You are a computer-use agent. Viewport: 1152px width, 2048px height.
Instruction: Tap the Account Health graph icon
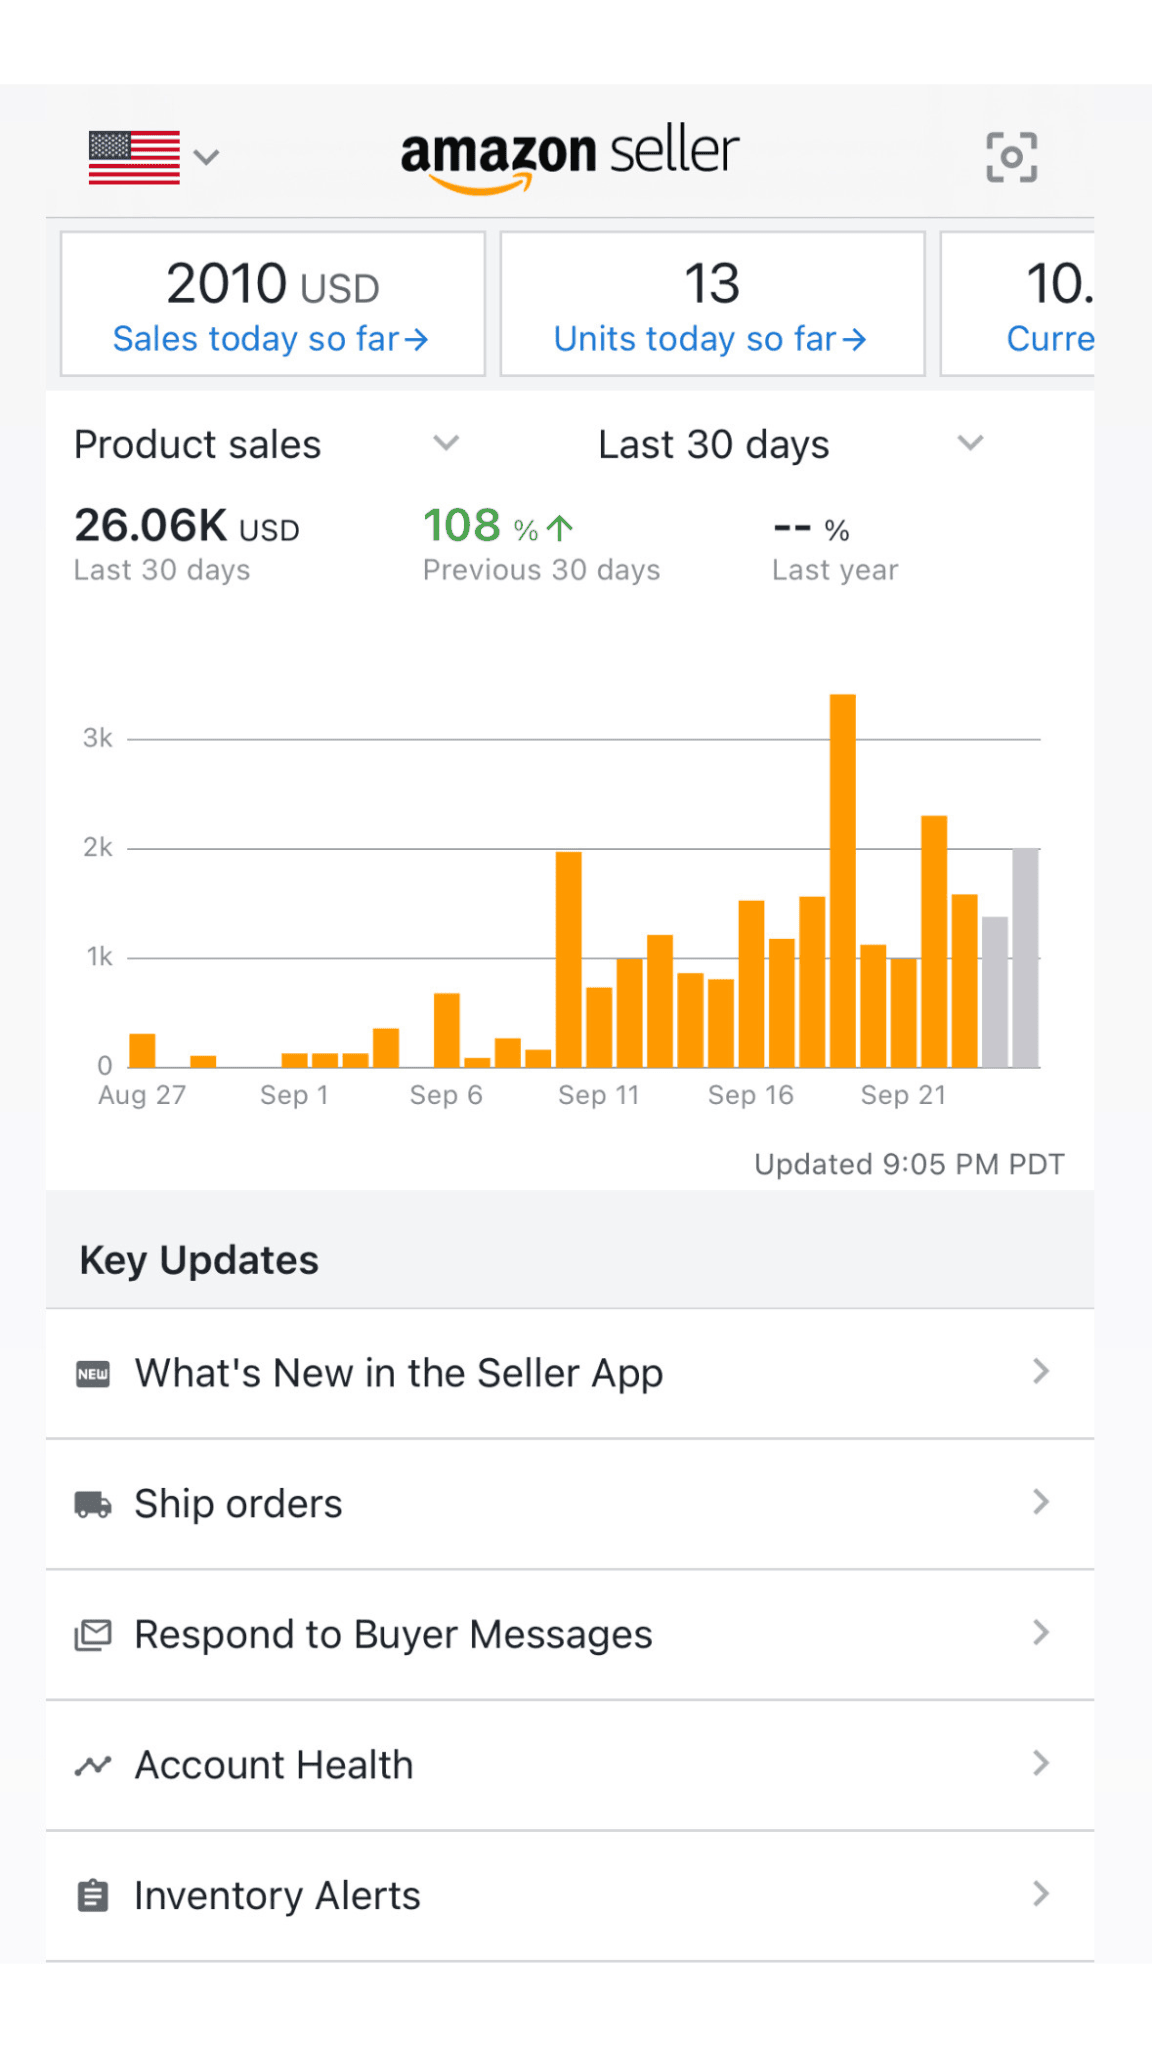(x=93, y=1766)
